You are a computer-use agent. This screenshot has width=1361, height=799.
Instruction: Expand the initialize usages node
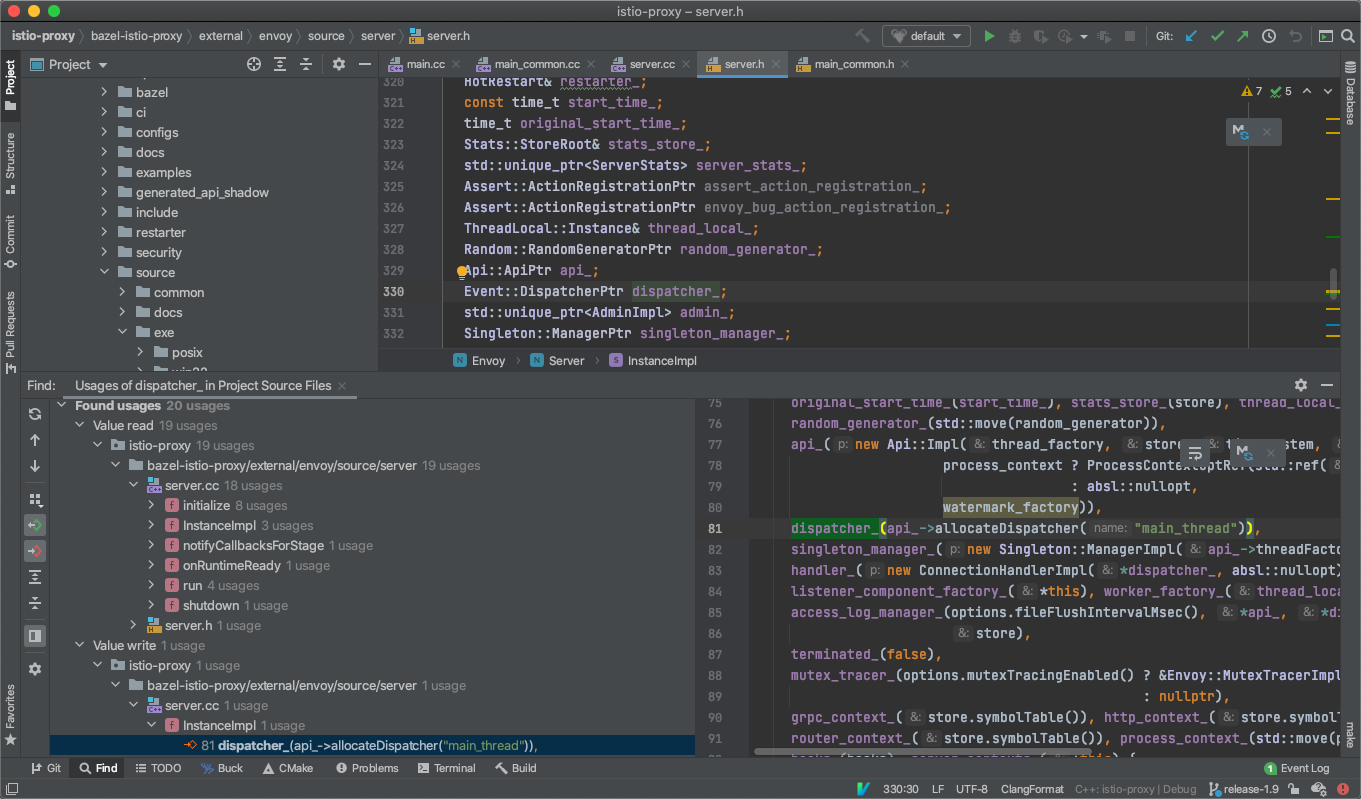tap(151, 506)
